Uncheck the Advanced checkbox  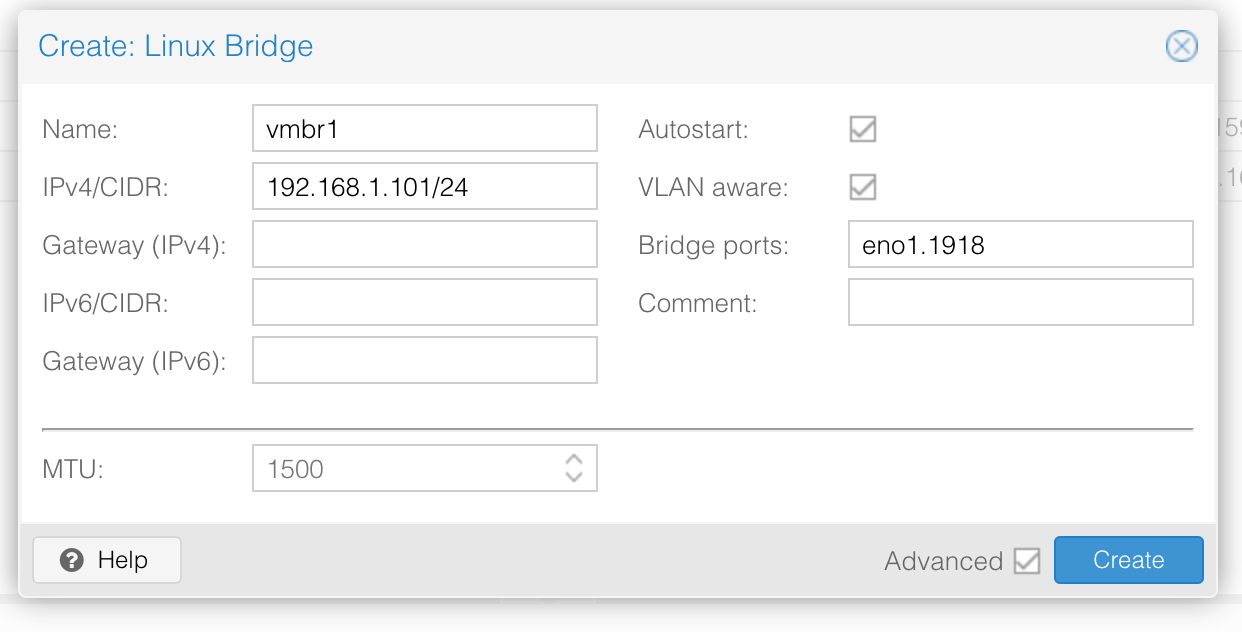(1027, 561)
